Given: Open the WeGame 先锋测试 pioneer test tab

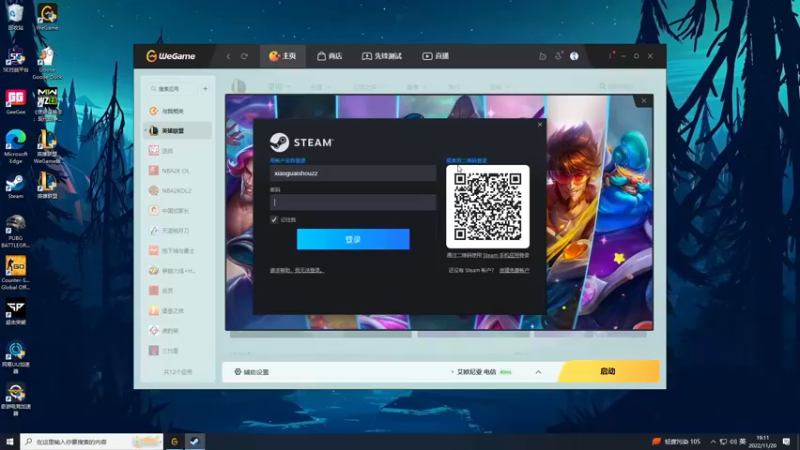Looking at the screenshot, I should coord(382,56).
